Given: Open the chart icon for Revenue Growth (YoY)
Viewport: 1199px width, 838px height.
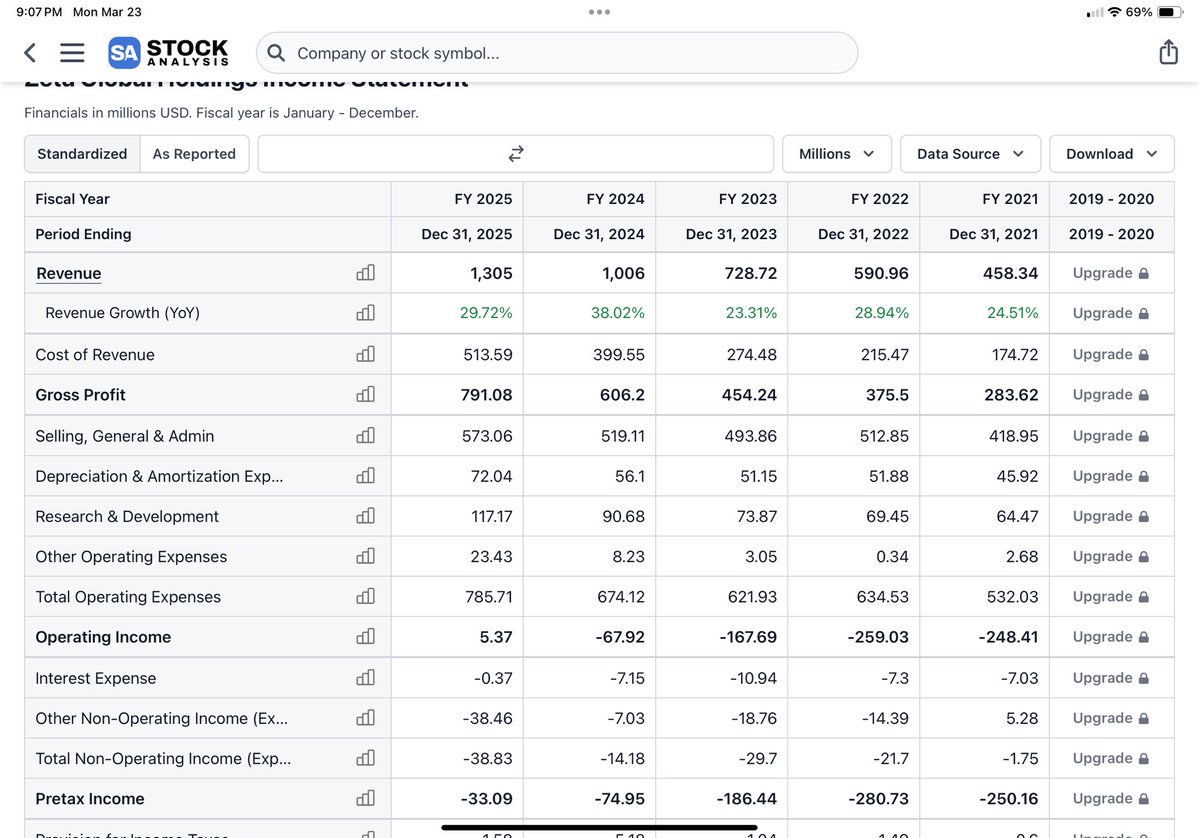Looking at the screenshot, I should [x=366, y=313].
